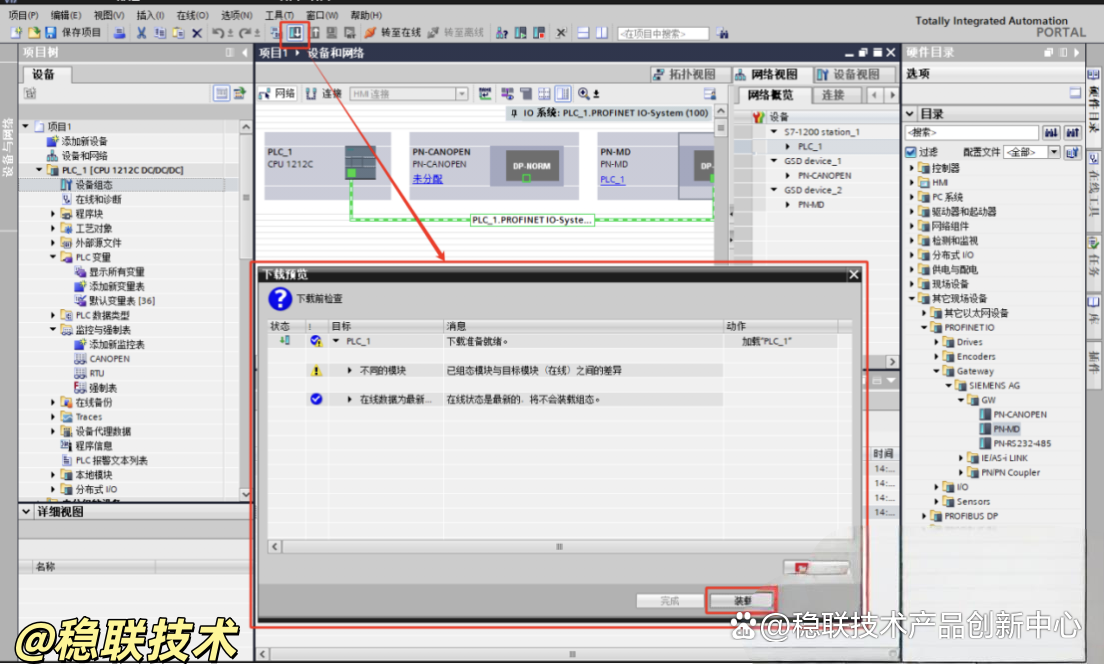Save the project with 保存项目

[74, 32]
